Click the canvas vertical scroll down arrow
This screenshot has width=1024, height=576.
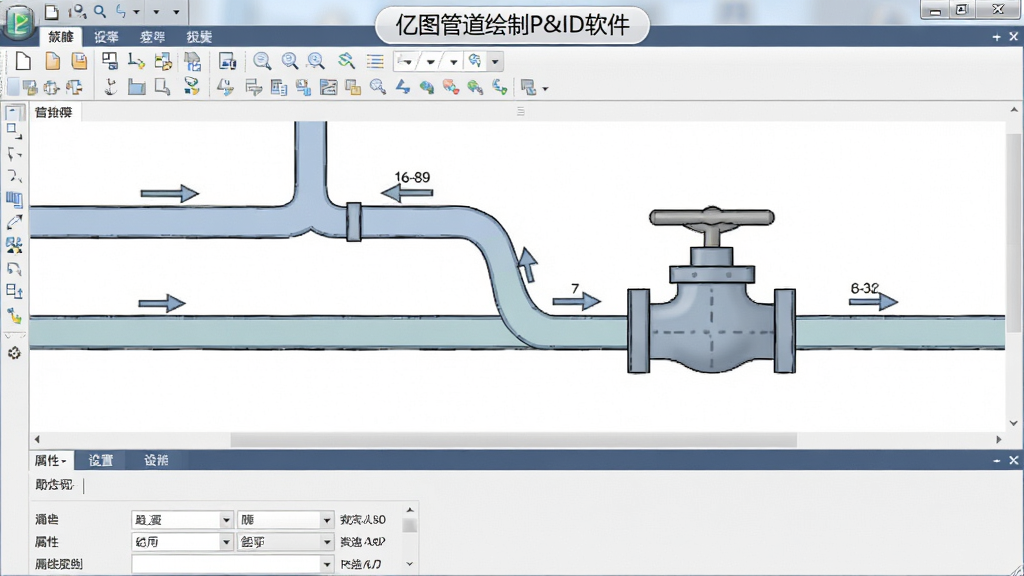[x=1014, y=423]
